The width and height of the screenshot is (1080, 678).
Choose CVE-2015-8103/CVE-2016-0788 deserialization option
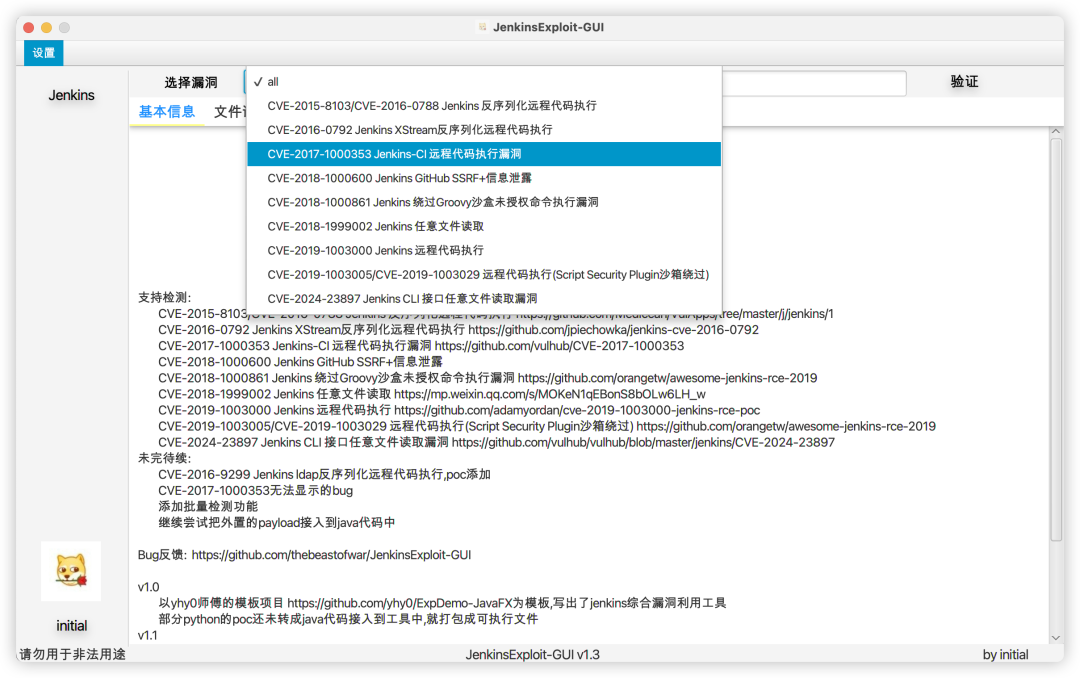484,105
